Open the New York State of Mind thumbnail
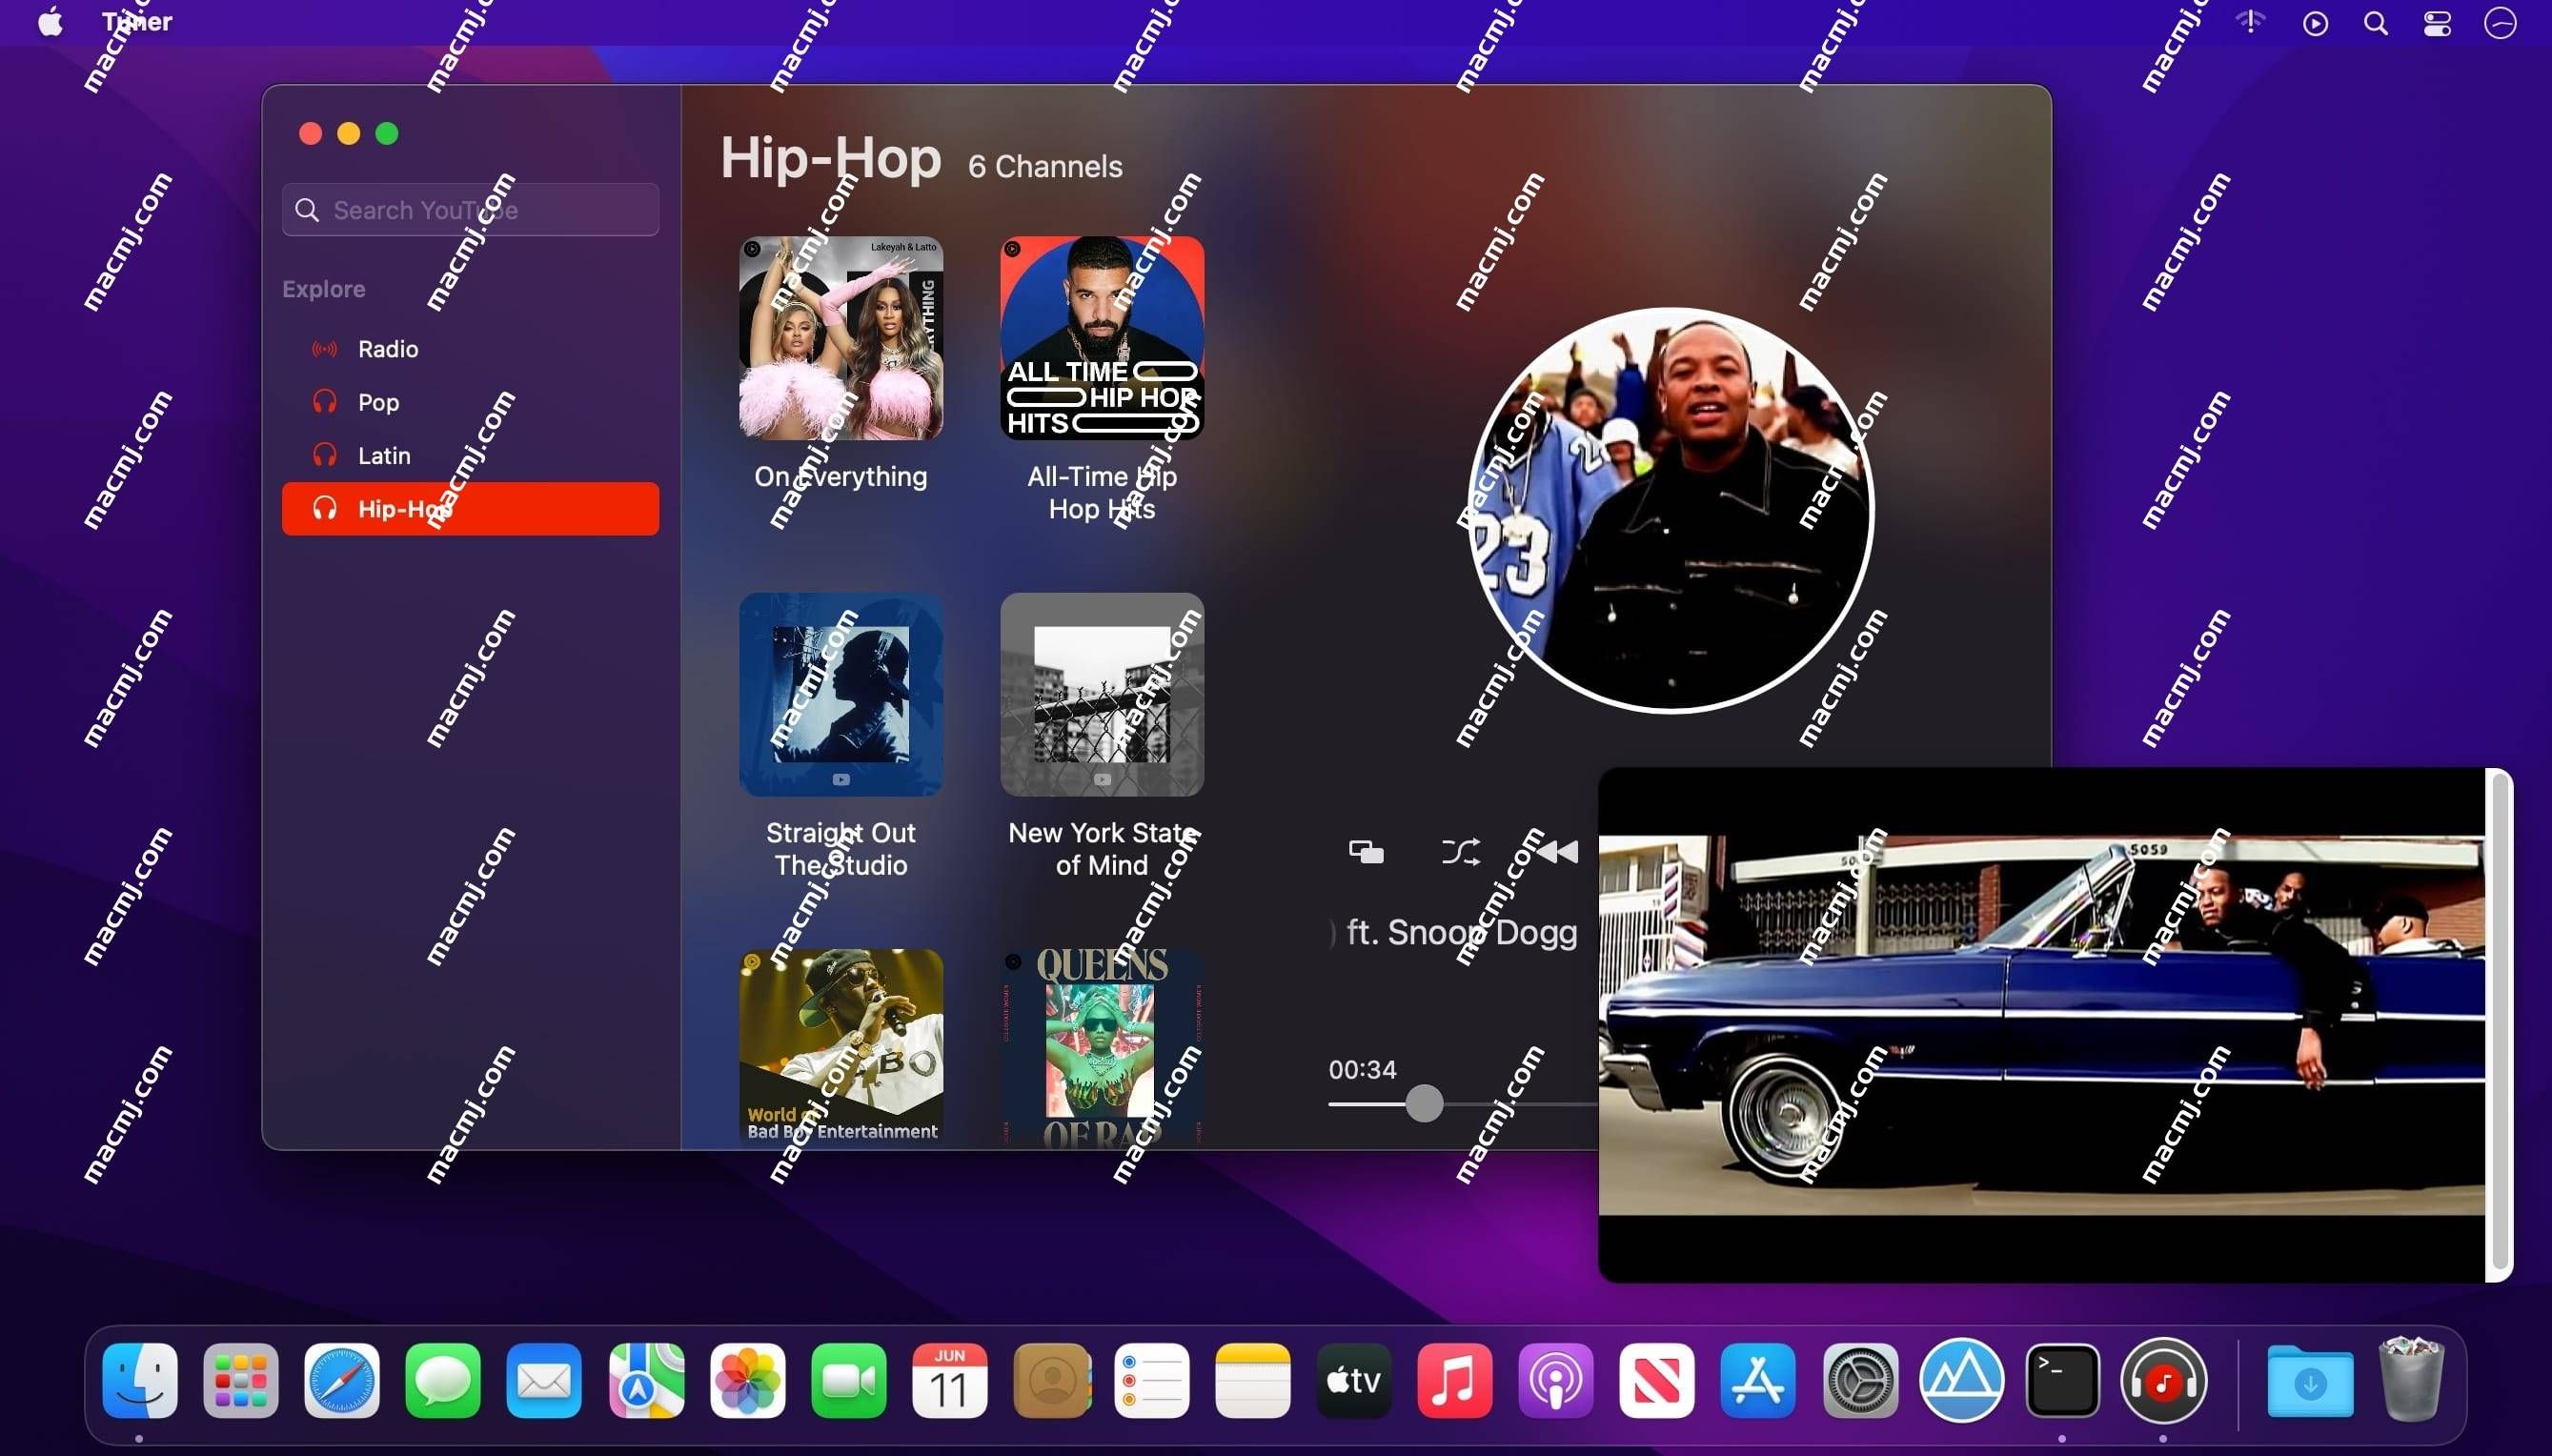 click(x=1102, y=694)
